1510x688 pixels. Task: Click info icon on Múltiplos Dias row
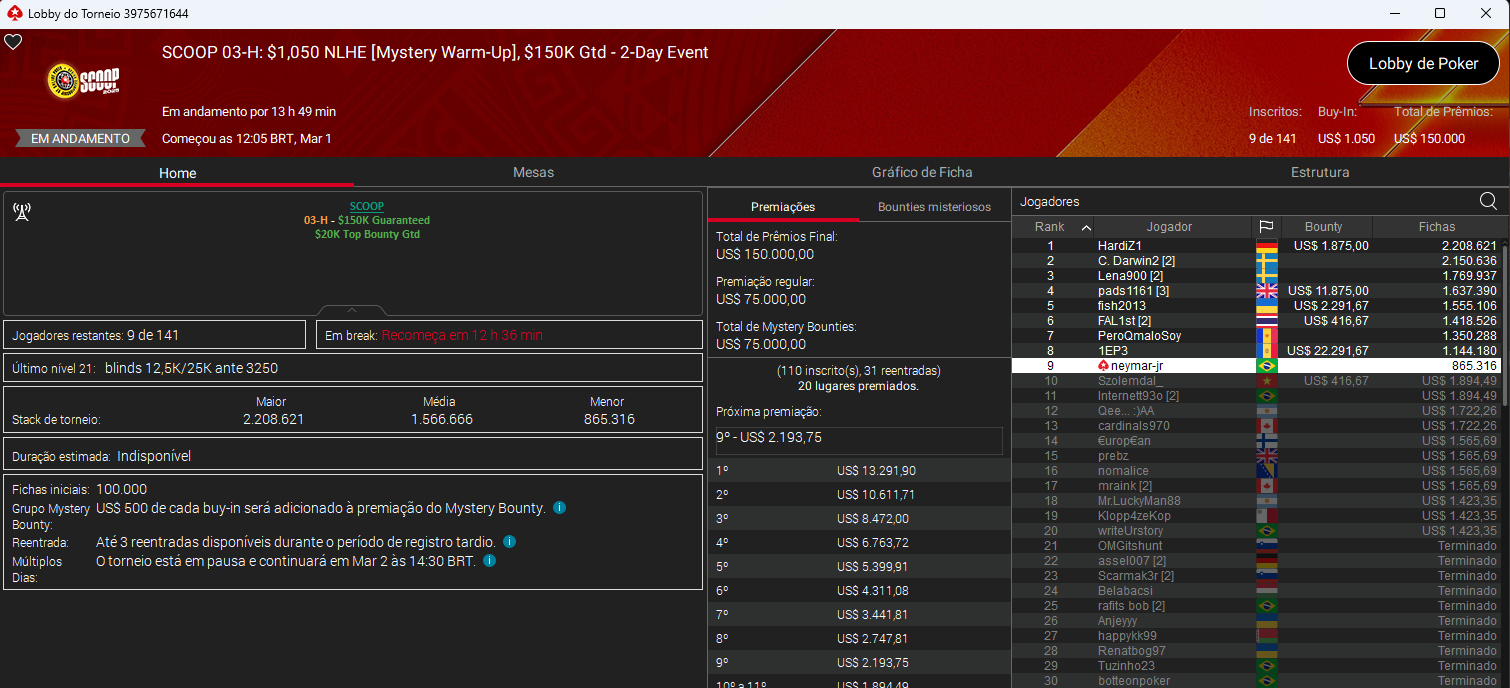coord(489,561)
